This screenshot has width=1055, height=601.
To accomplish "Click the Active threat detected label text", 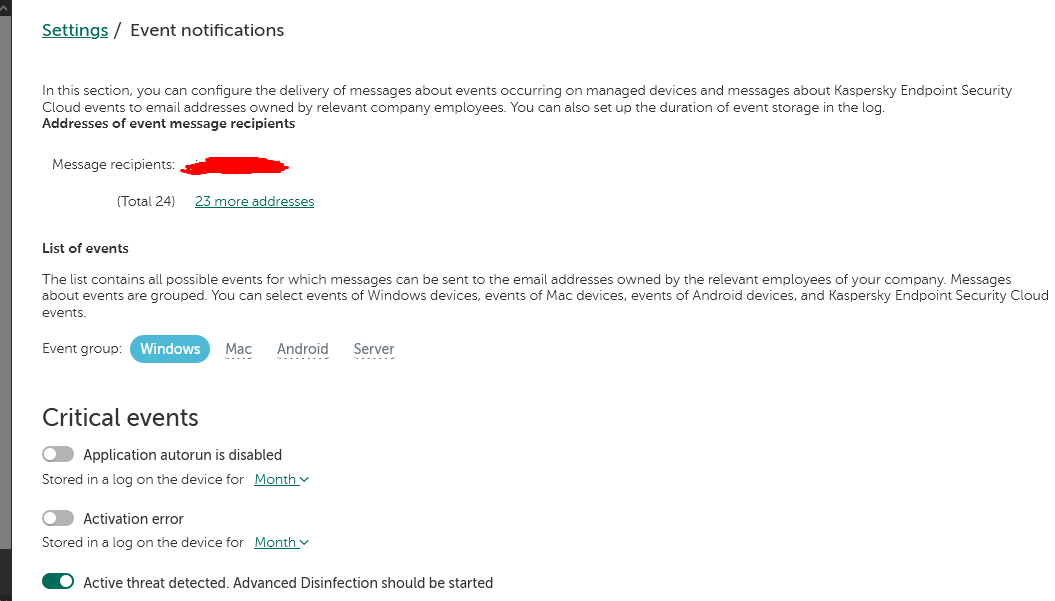I will (x=288, y=583).
